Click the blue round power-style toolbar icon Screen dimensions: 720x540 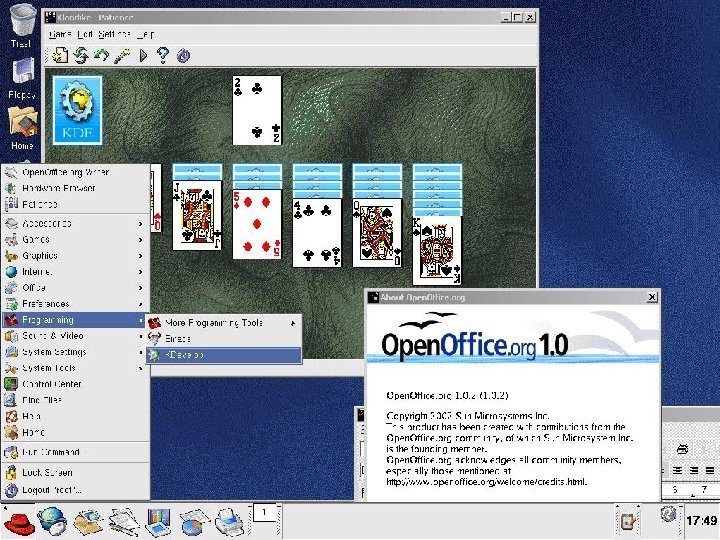pos(183,56)
